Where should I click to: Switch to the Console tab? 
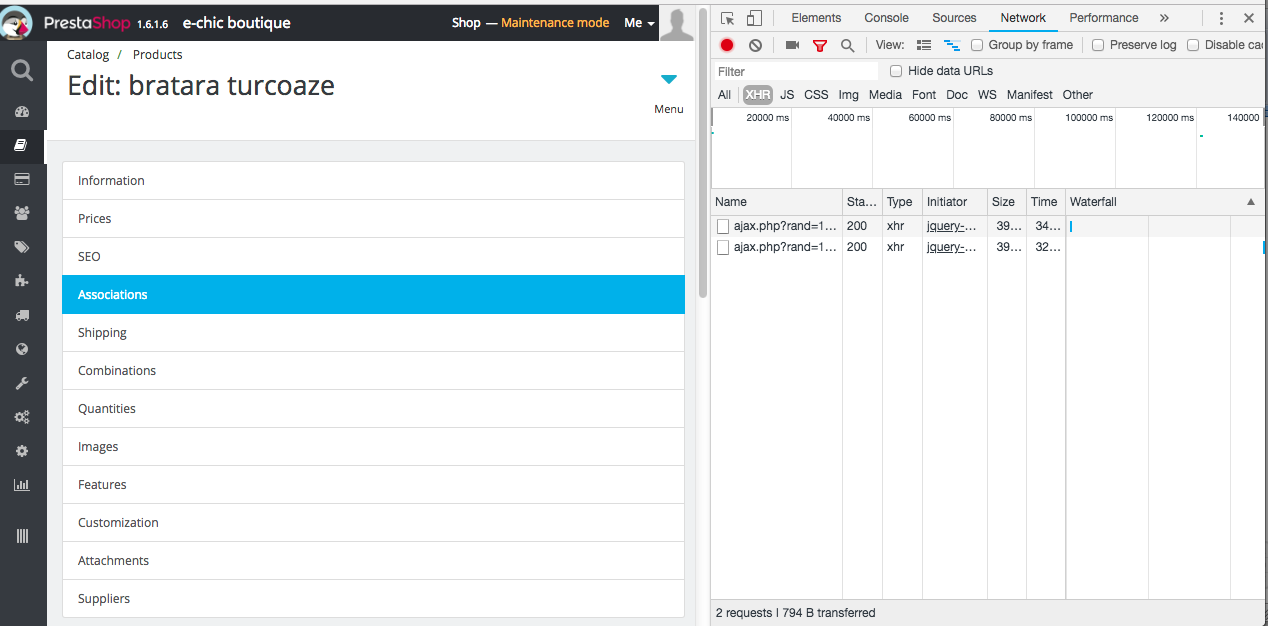pos(887,18)
